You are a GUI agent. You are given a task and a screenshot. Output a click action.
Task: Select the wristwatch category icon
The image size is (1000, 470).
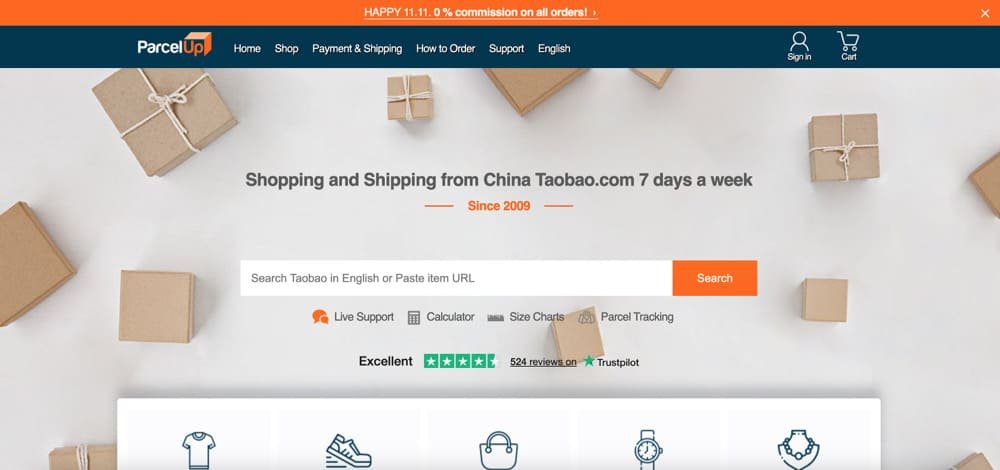[648, 450]
